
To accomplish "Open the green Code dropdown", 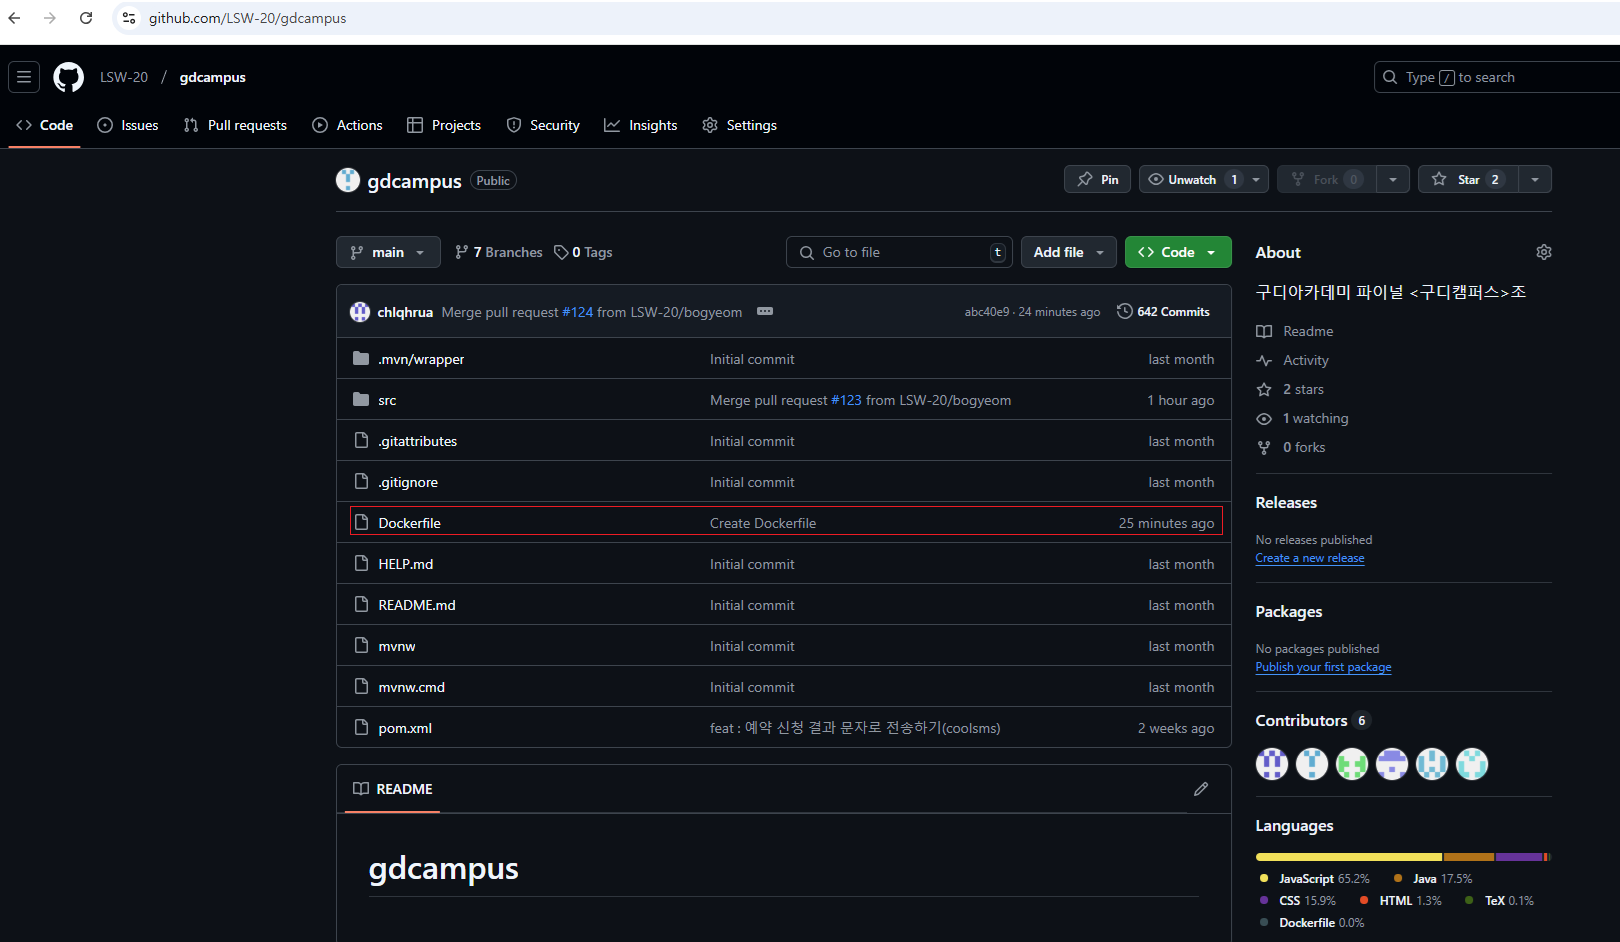I will pyautogui.click(x=1178, y=252).
